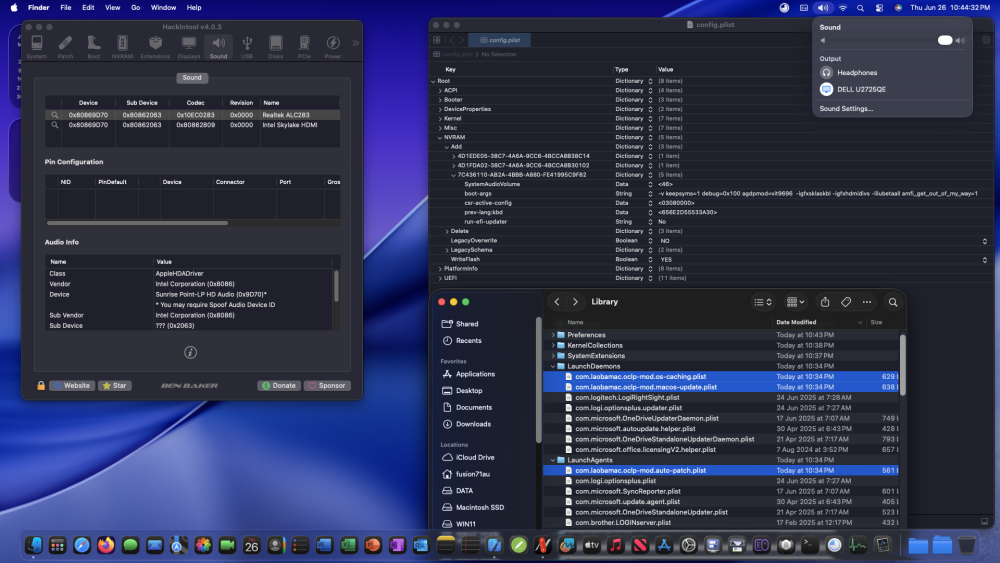Open Safari from the Dock
Viewport: 1000px width, 563px height.
coord(82,545)
